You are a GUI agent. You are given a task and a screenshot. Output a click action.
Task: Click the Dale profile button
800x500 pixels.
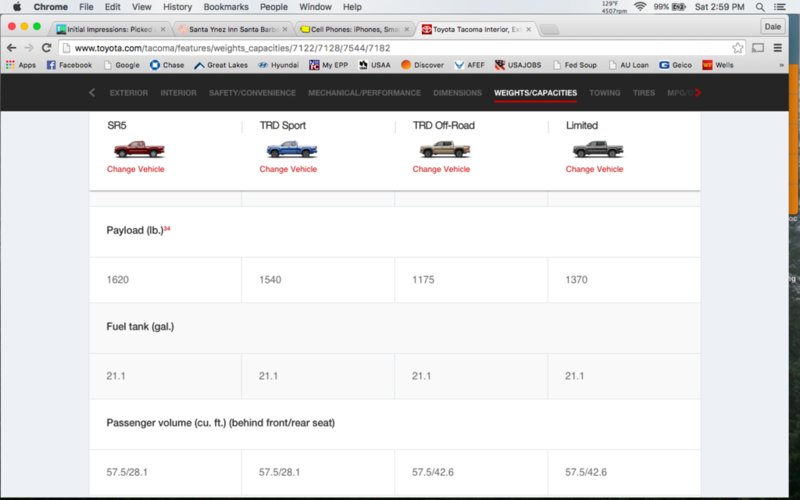(x=772, y=27)
